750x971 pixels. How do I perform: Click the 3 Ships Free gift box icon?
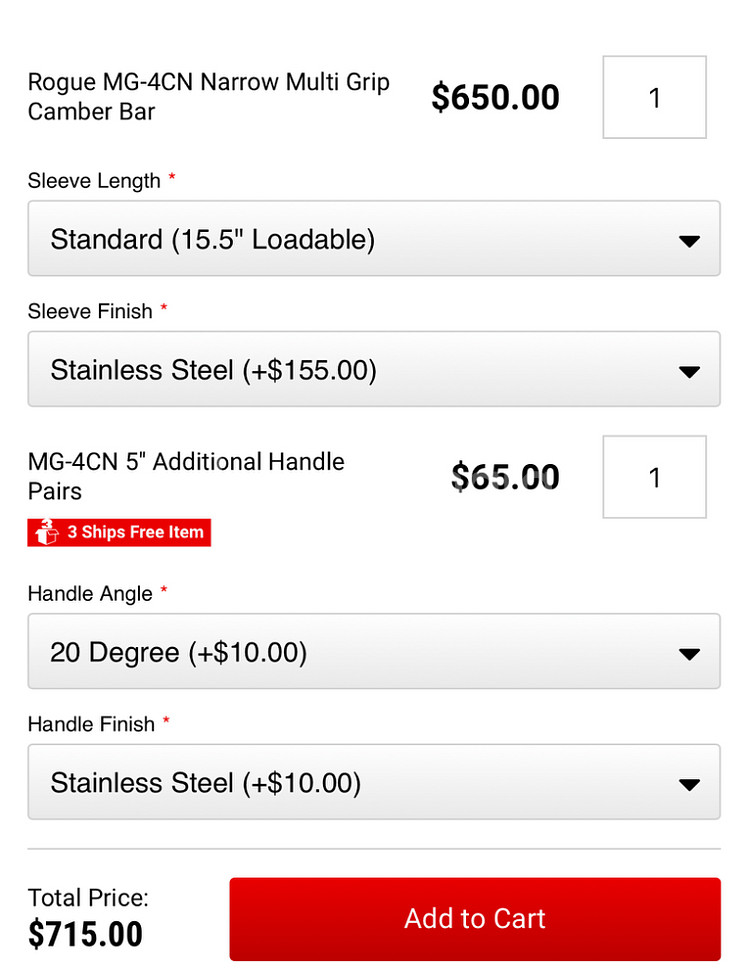coord(46,532)
